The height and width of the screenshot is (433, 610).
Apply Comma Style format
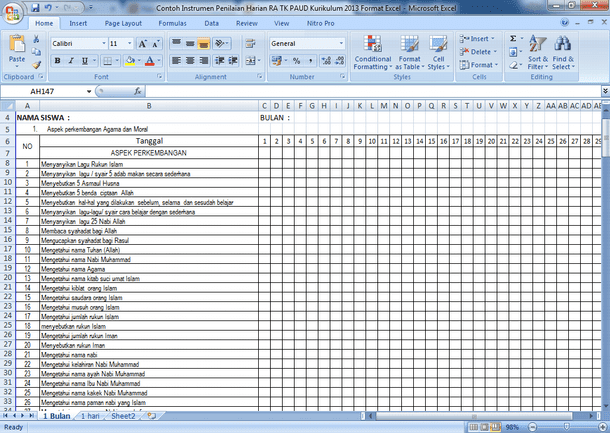click(x=310, y=61)
